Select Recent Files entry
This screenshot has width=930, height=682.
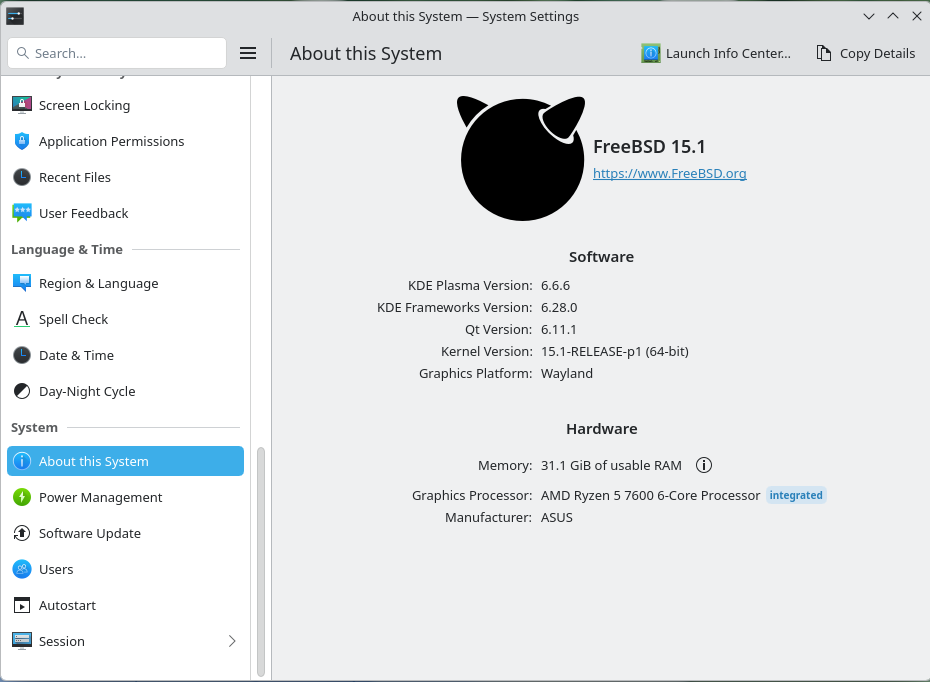[x=125, y=177]
